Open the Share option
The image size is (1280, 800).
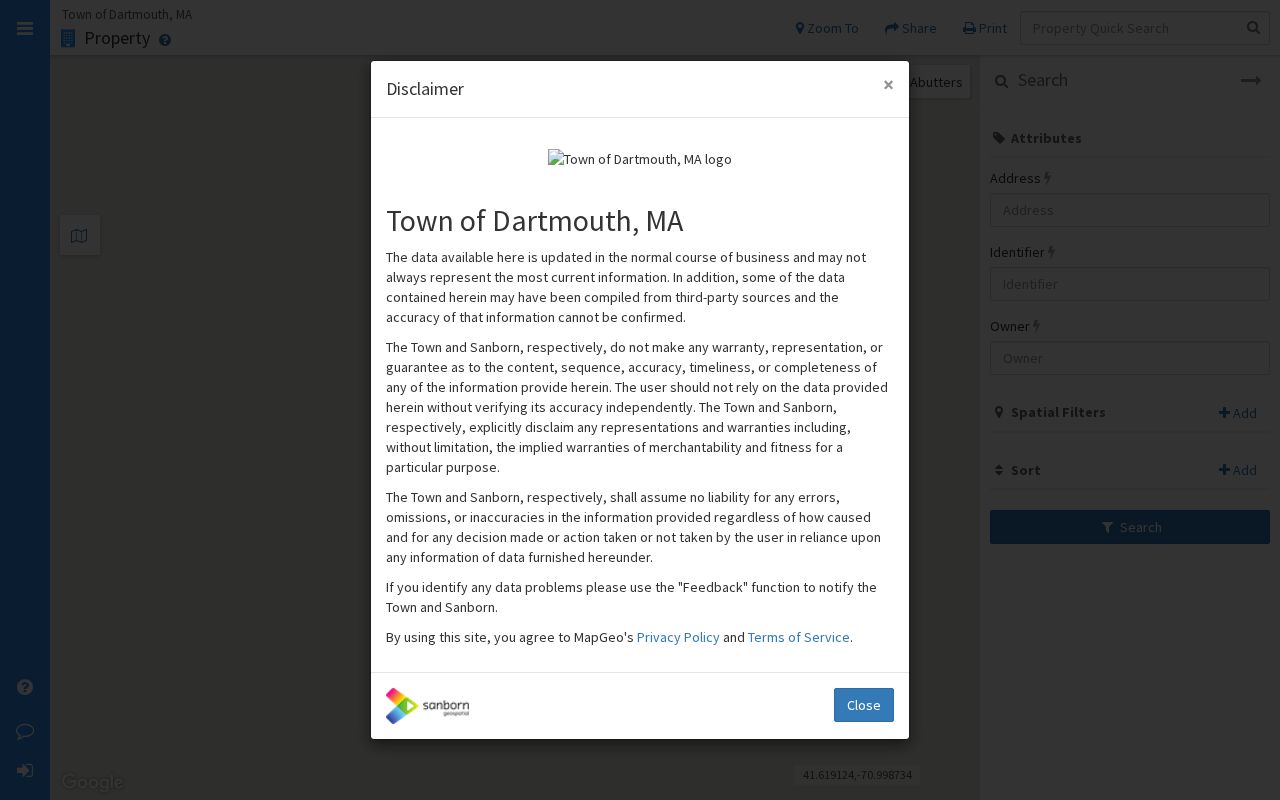(911, 28)
